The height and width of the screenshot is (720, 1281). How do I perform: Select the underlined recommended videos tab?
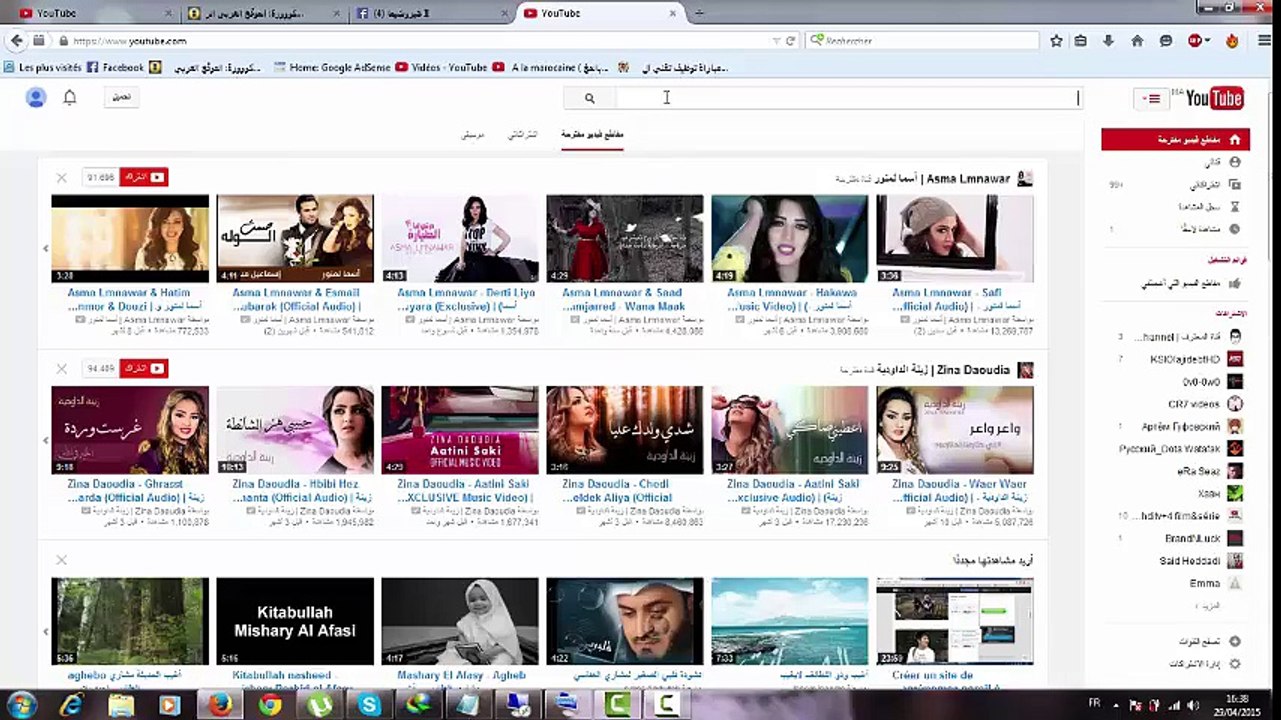coord(592,134)
